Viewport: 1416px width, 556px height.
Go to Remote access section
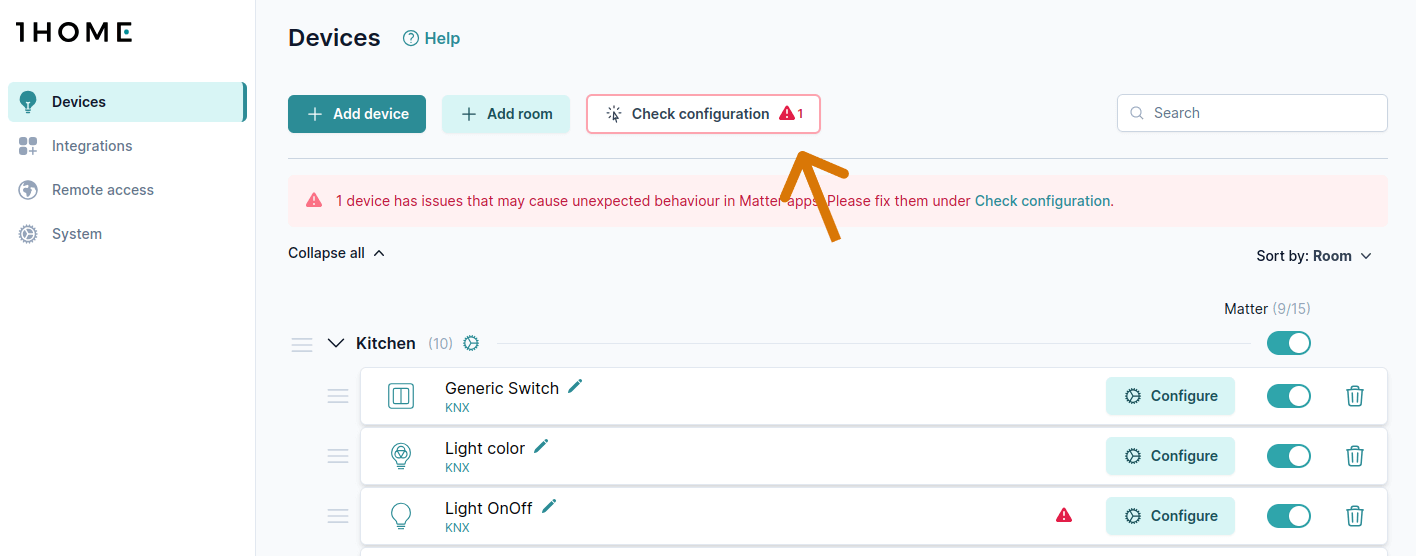tap(103, 190)
